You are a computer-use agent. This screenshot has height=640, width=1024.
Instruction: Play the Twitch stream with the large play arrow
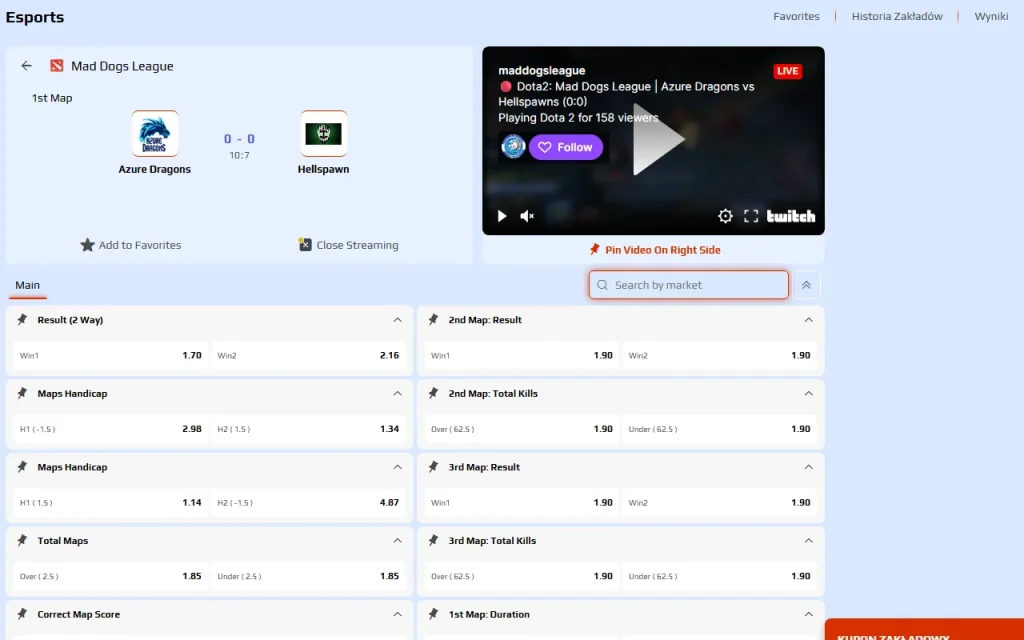click(x=658, y=139)
